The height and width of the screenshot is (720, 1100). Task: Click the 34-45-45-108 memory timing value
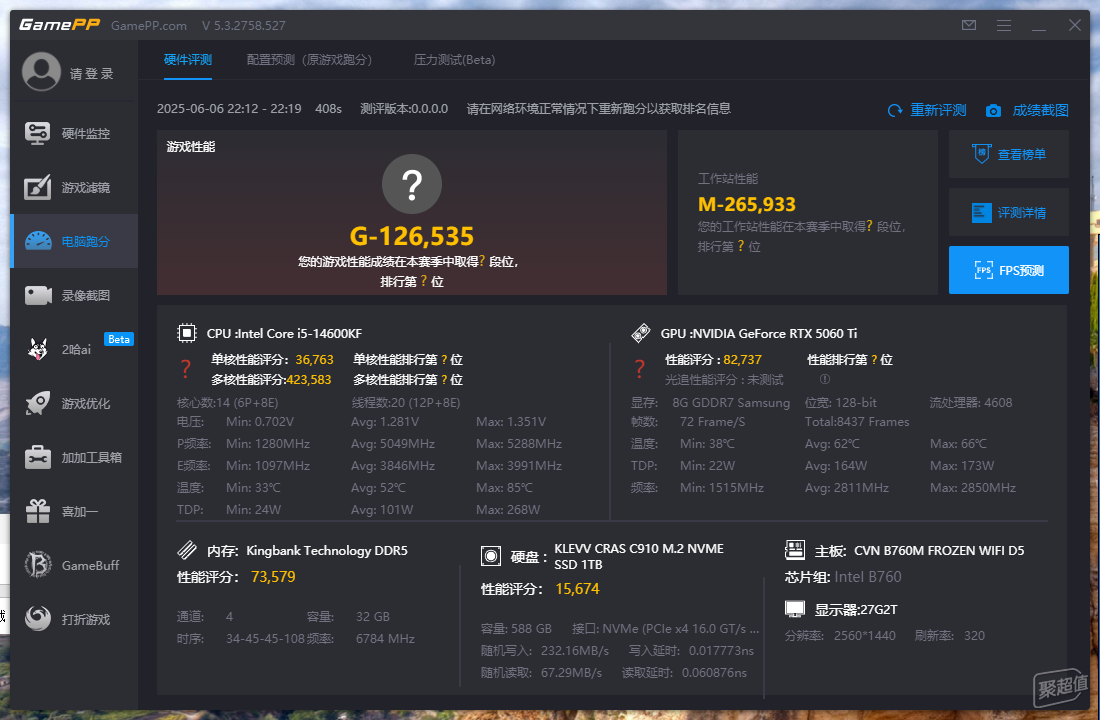(265, 639)
